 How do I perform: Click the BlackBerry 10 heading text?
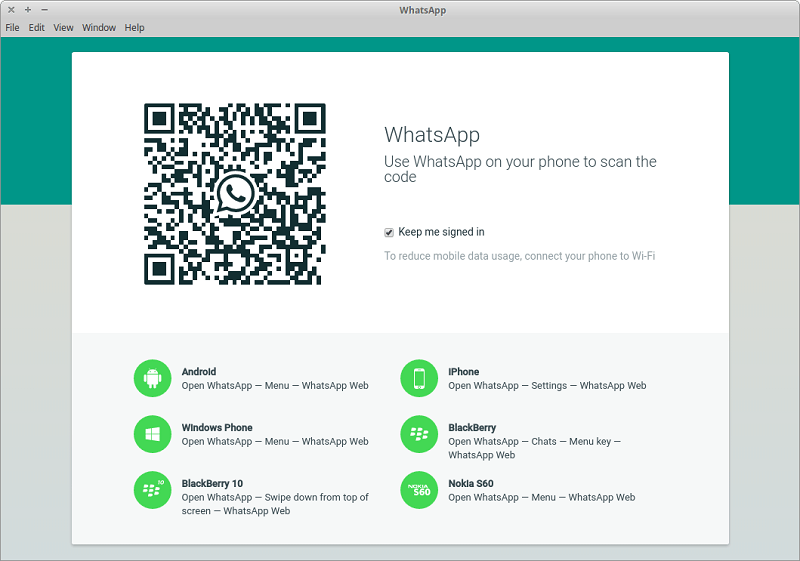(212, 483)
